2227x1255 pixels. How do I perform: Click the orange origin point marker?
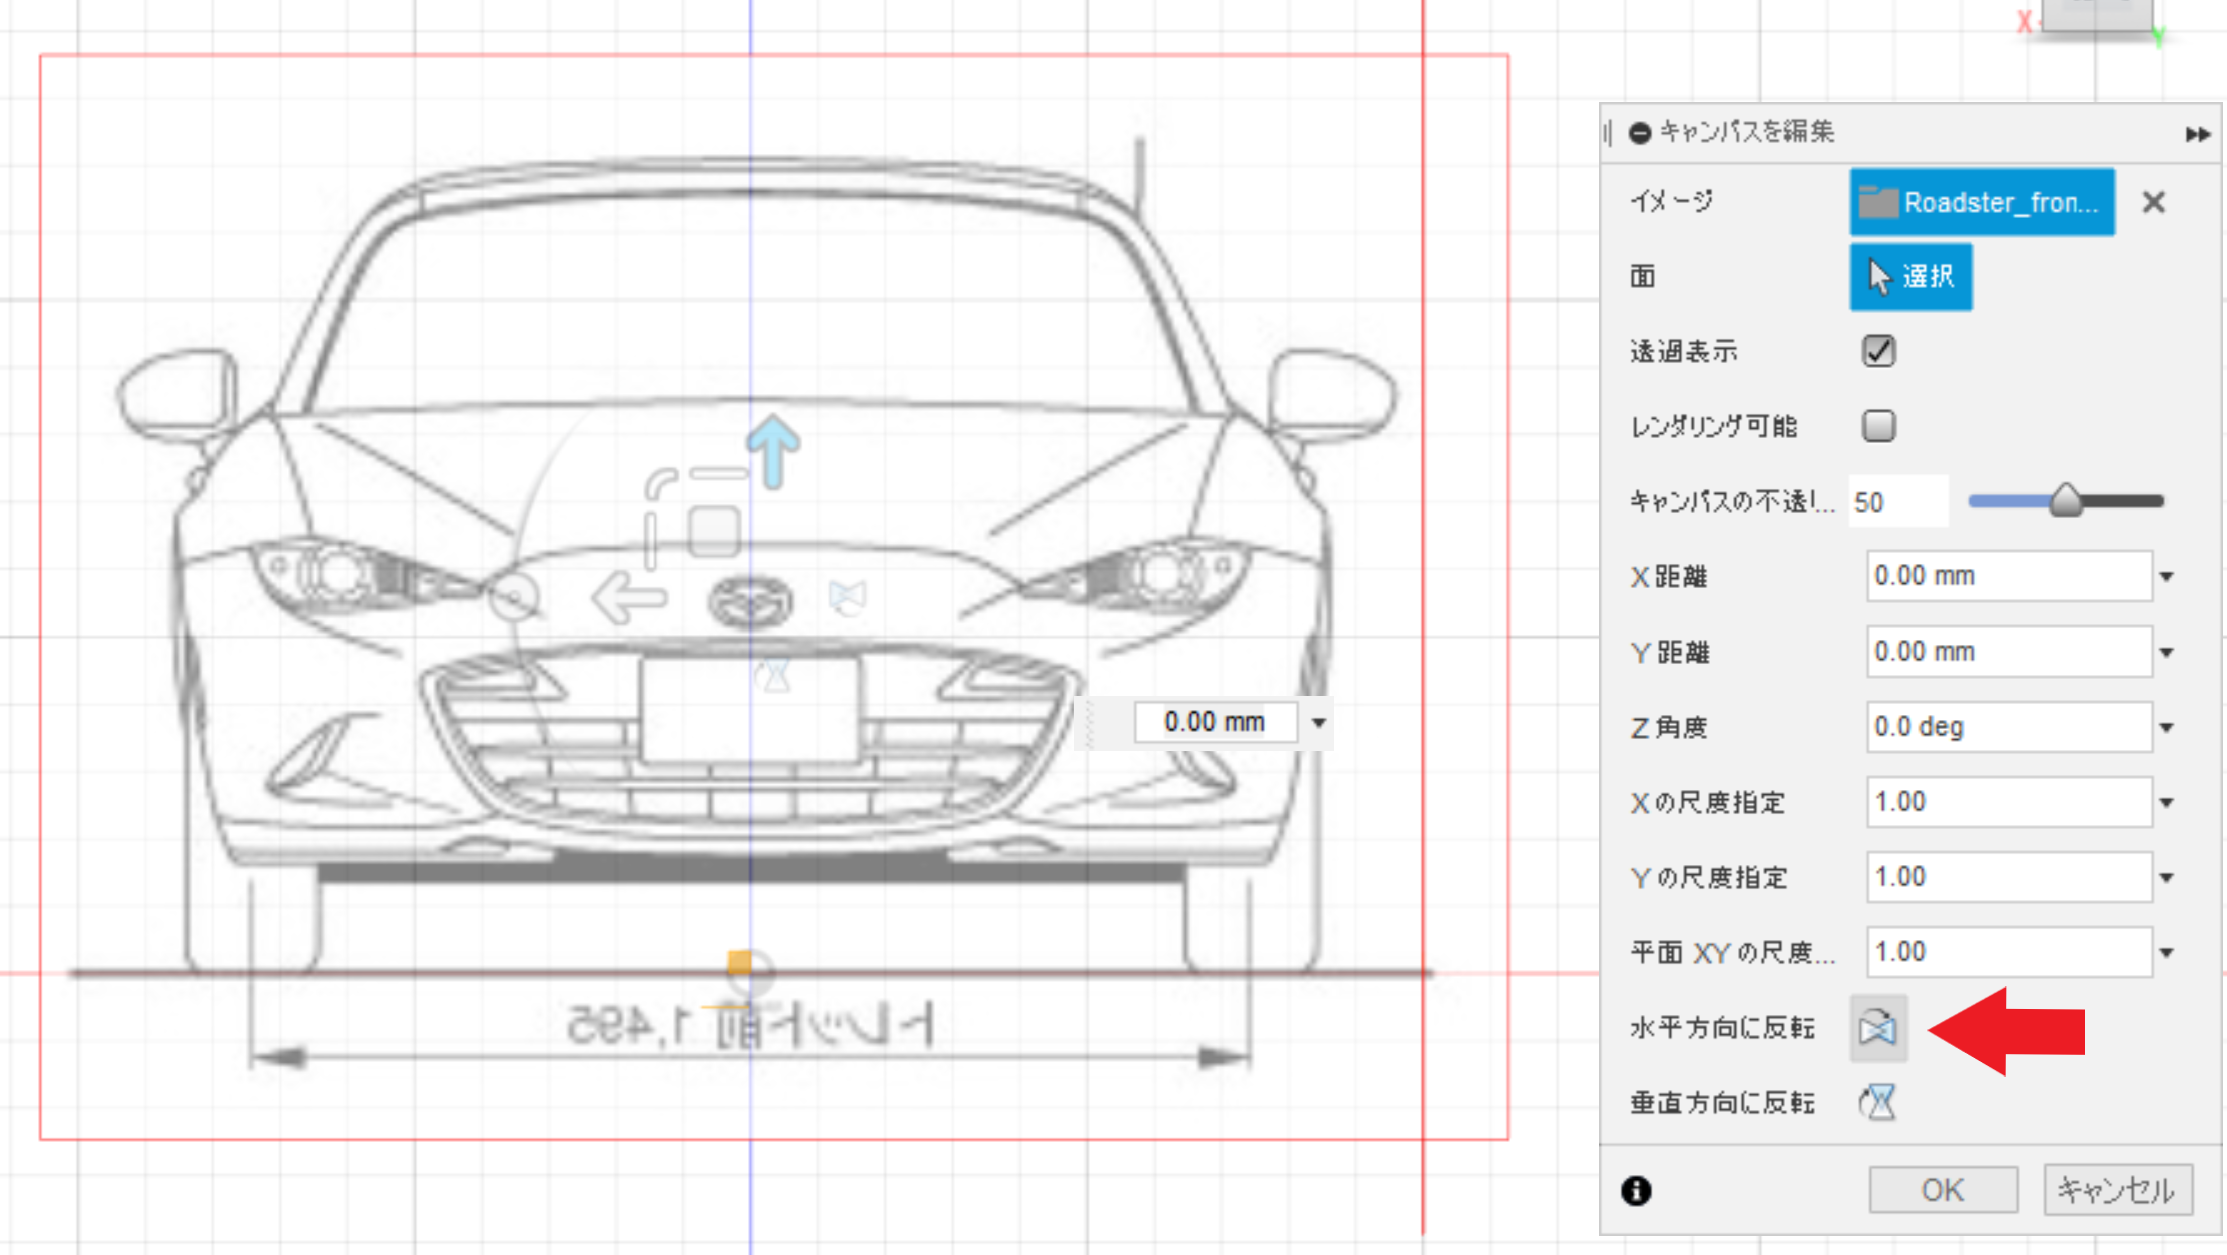point(740,962)
